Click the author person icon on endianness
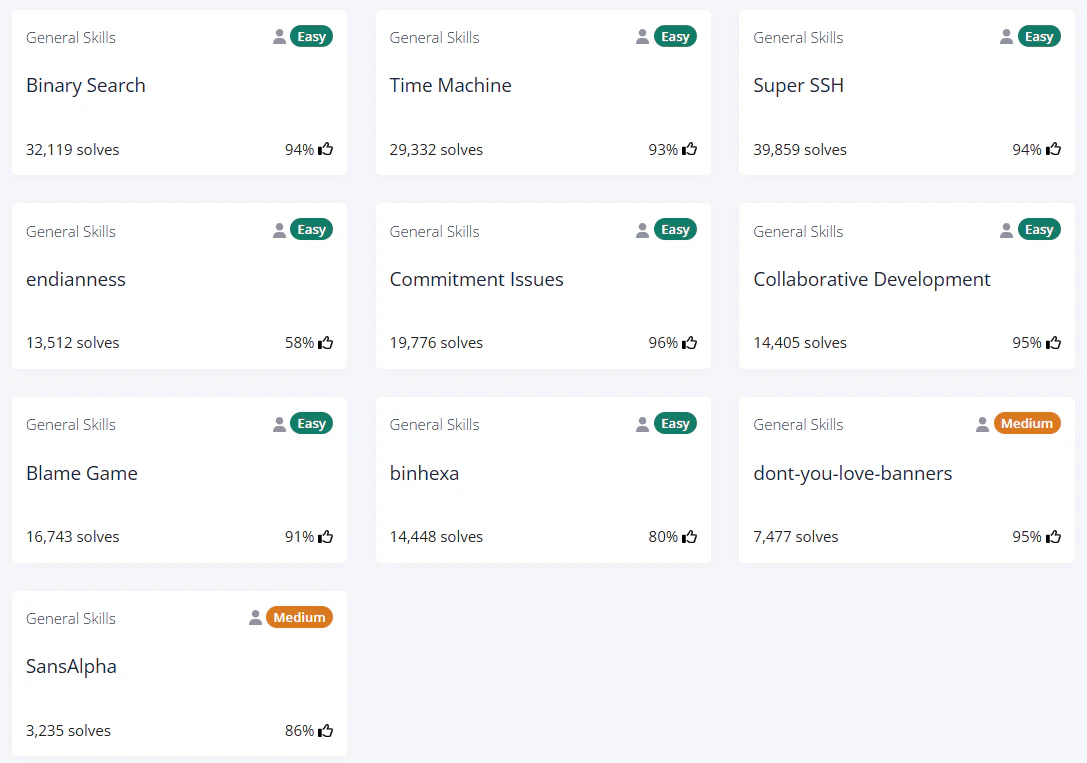Viewport: 1087px width, 763px height. click(x=279, y=230)
